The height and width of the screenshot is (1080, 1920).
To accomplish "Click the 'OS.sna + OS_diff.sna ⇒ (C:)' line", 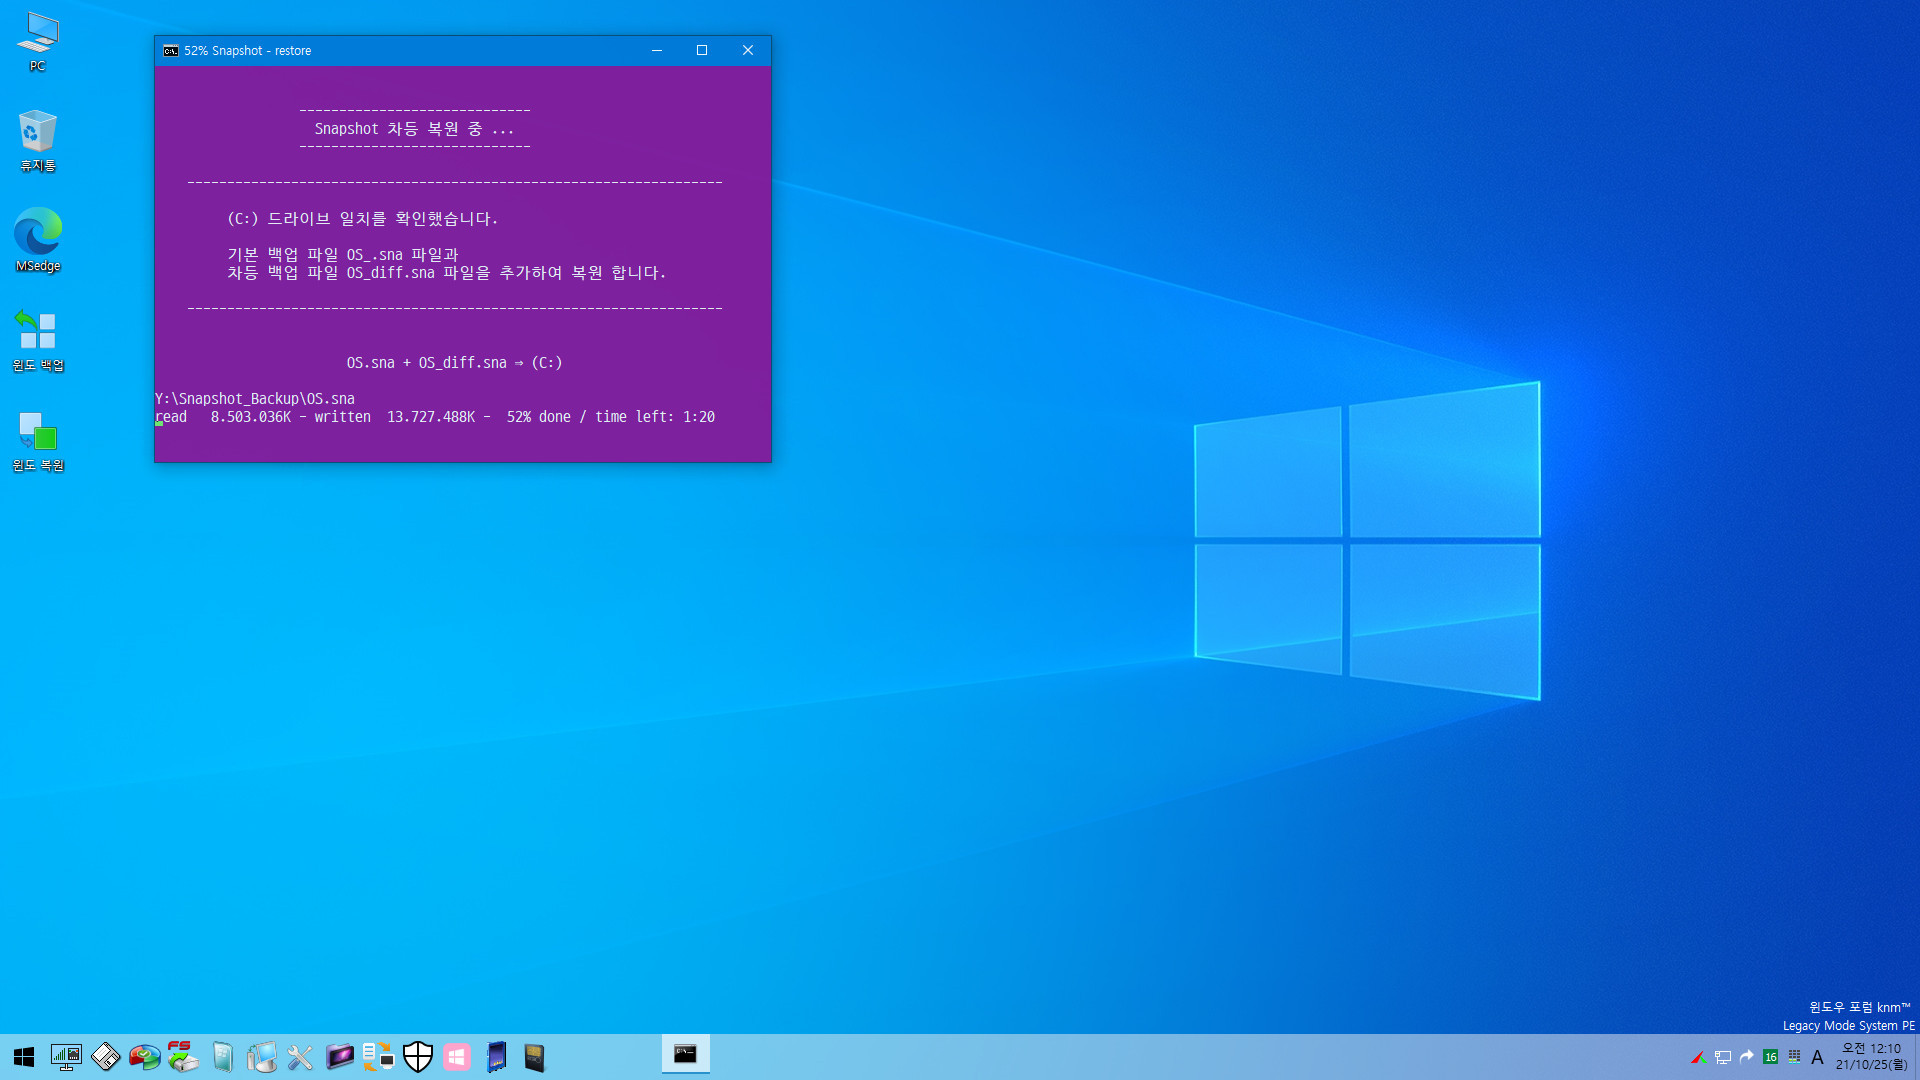I will point(454,362).
